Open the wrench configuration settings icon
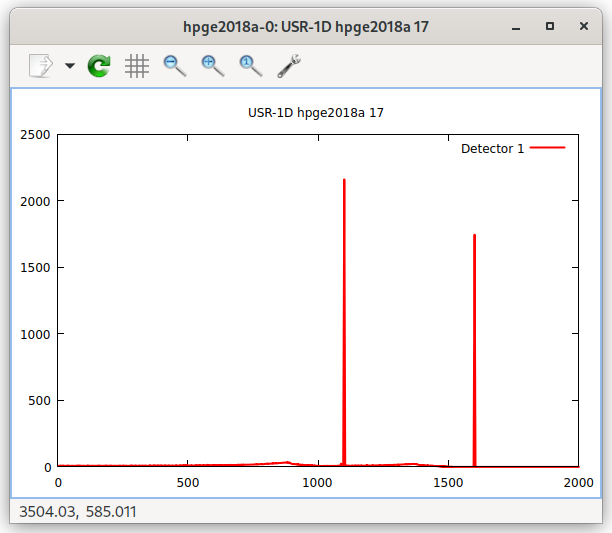 click(289, 66)
